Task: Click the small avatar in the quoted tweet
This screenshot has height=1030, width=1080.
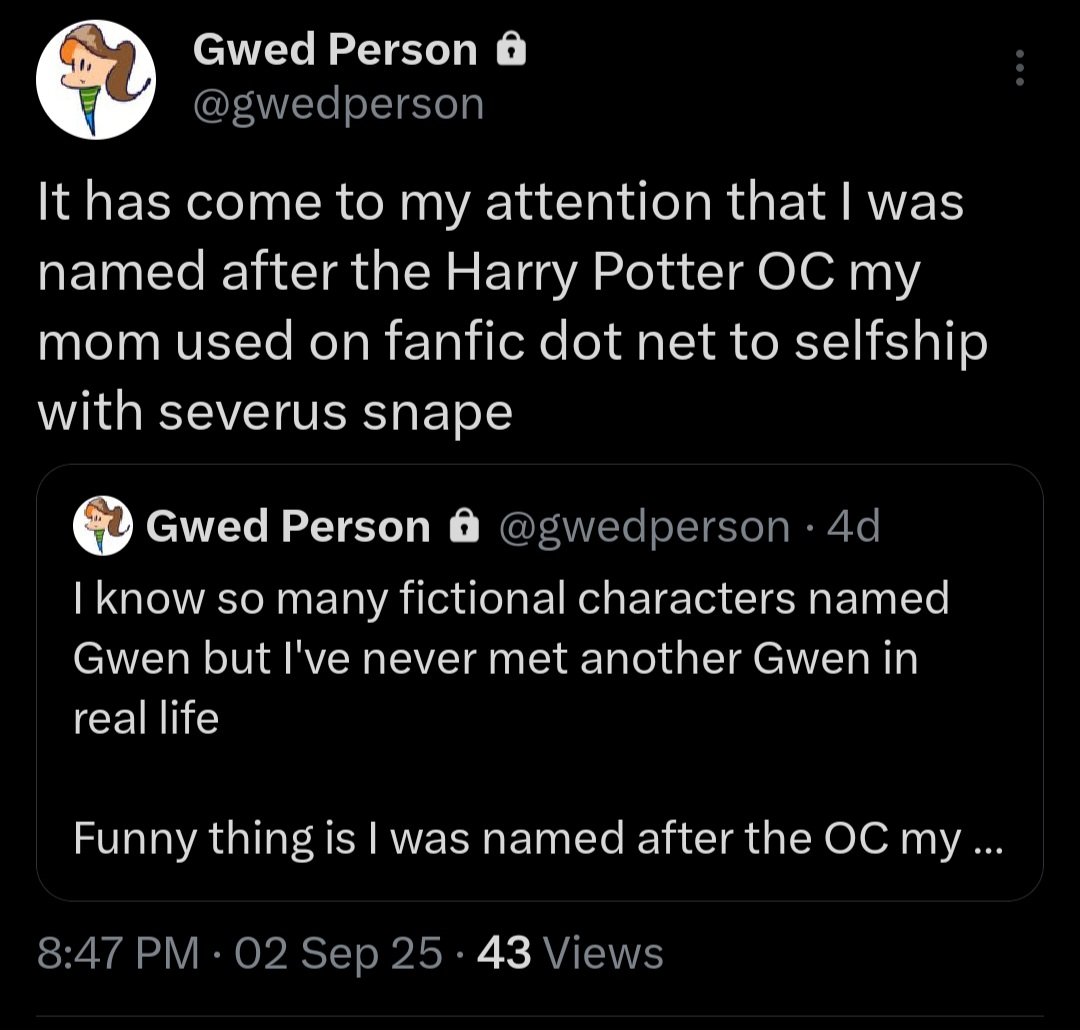Action: coord(104,527)
